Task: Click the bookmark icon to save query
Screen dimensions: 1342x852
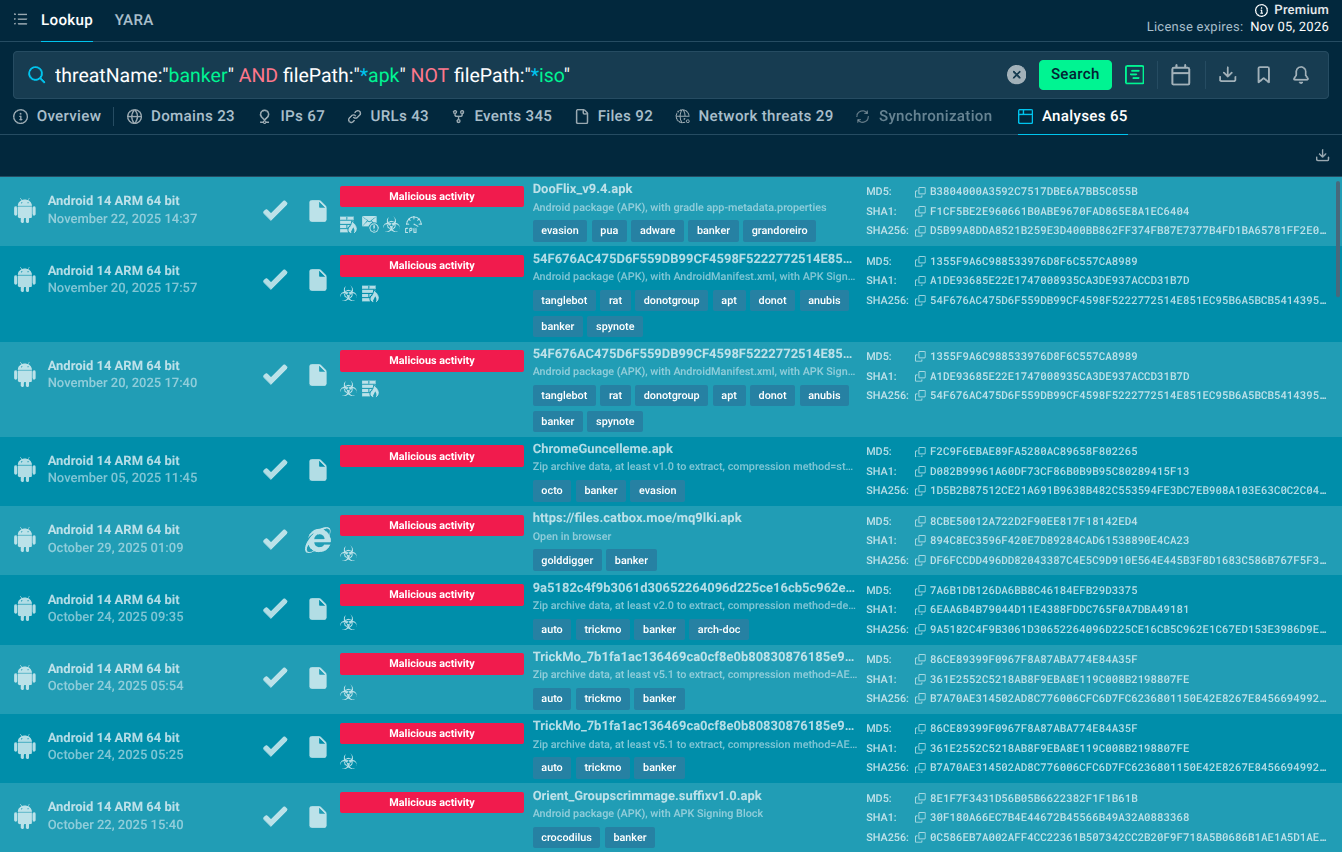Action: (1264, 75)
